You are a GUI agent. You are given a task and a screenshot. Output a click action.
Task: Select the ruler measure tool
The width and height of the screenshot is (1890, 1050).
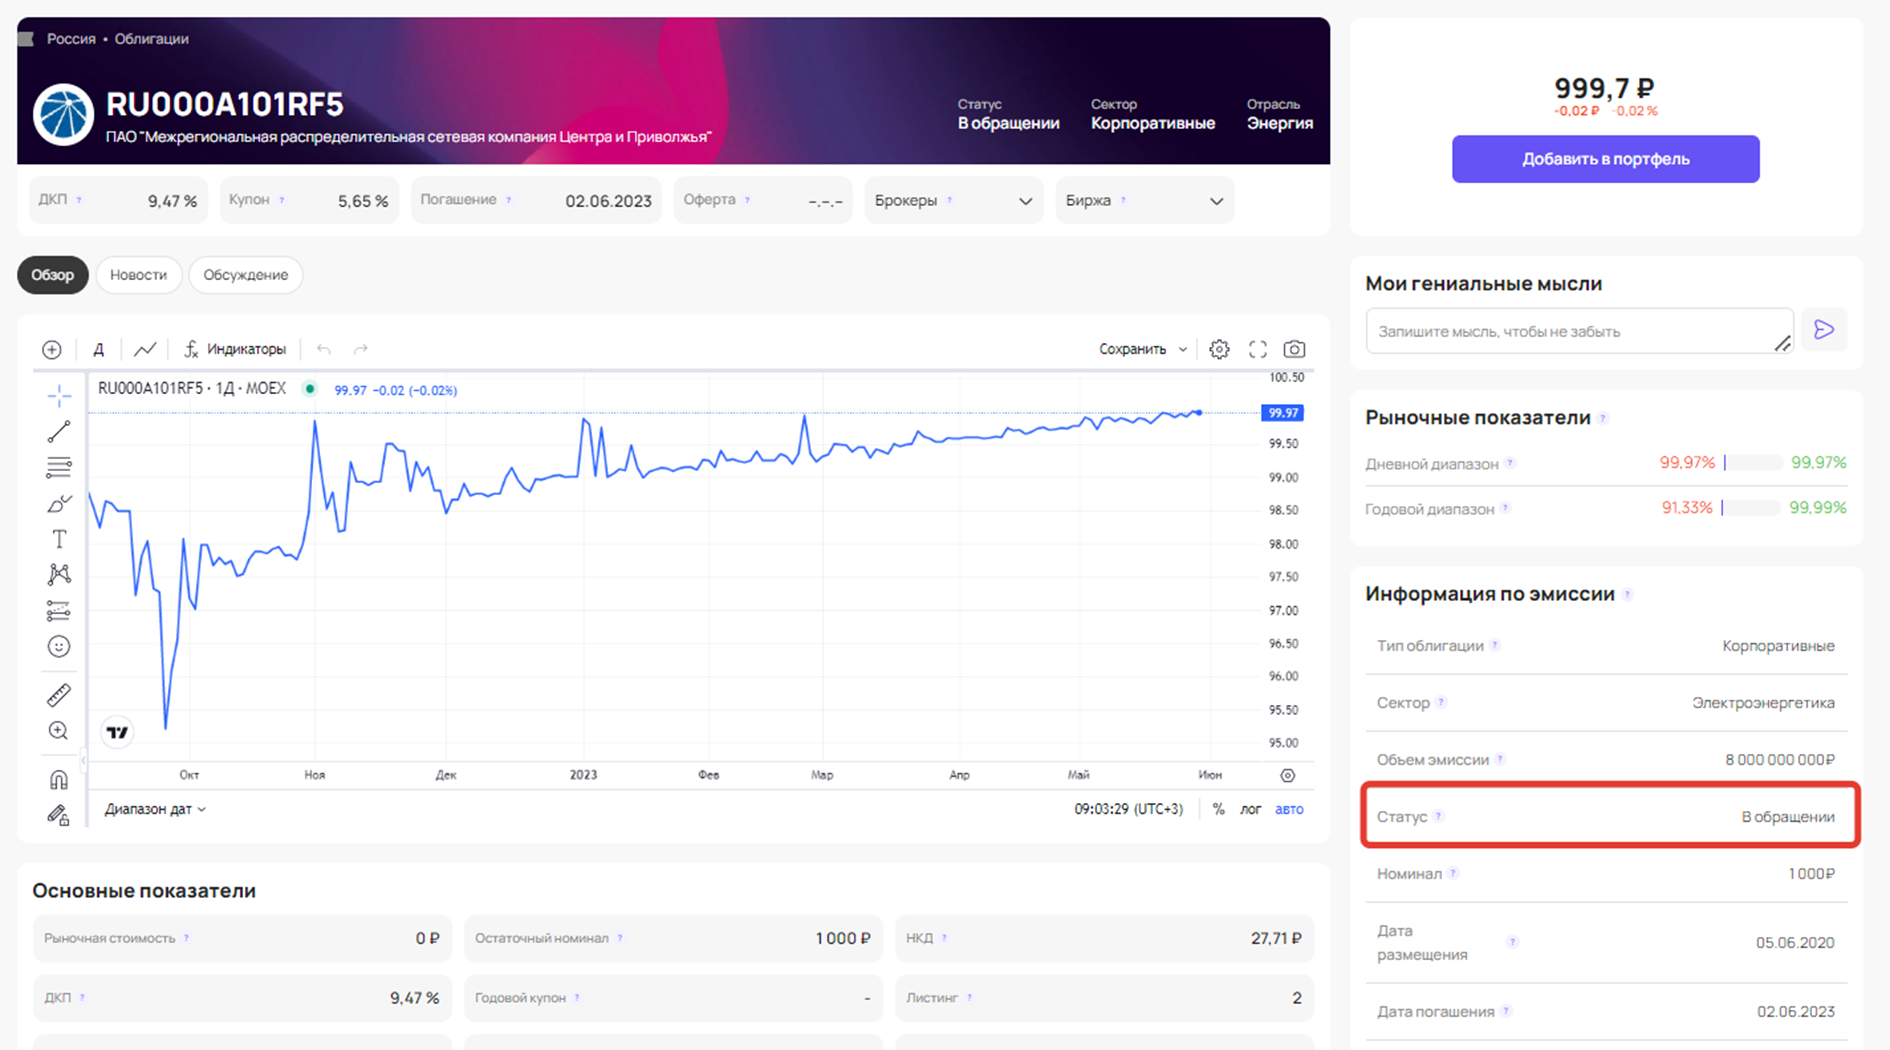pyautogui.click(x=59, y=694)
